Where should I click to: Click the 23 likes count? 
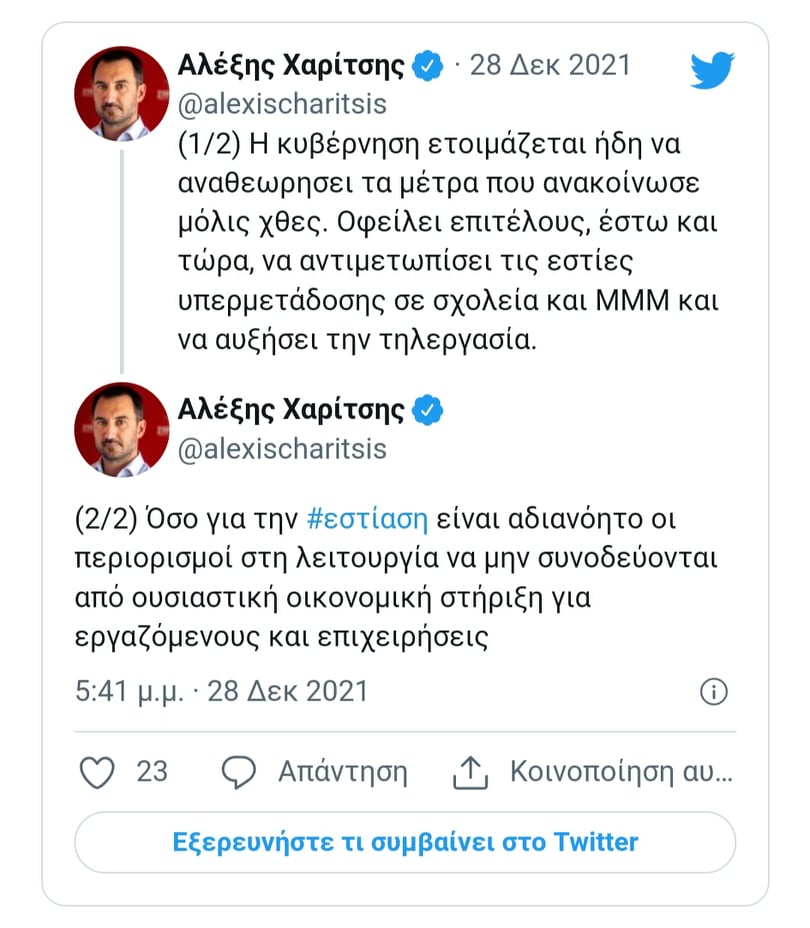(x=152, y=772)
